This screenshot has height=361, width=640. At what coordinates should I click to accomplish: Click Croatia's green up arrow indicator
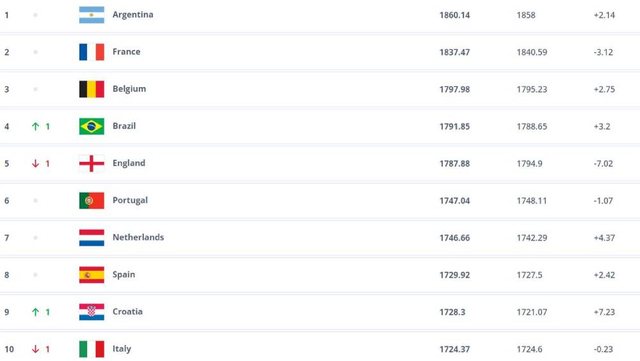[36, 312]
